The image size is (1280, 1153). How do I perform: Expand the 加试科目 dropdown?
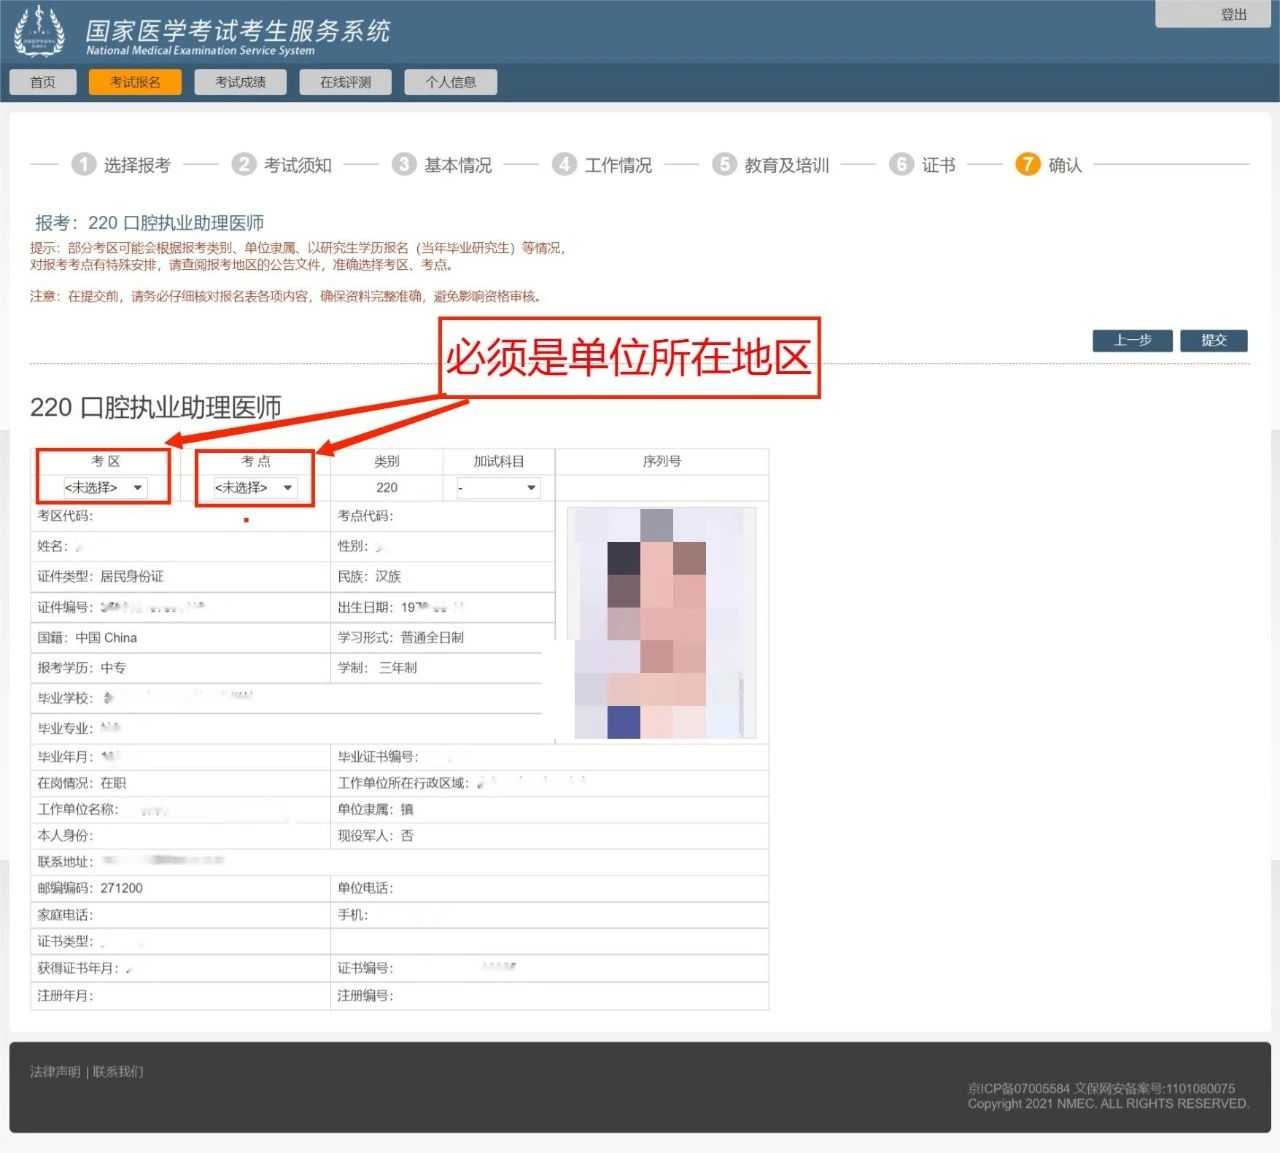click(x=498, y=488)
